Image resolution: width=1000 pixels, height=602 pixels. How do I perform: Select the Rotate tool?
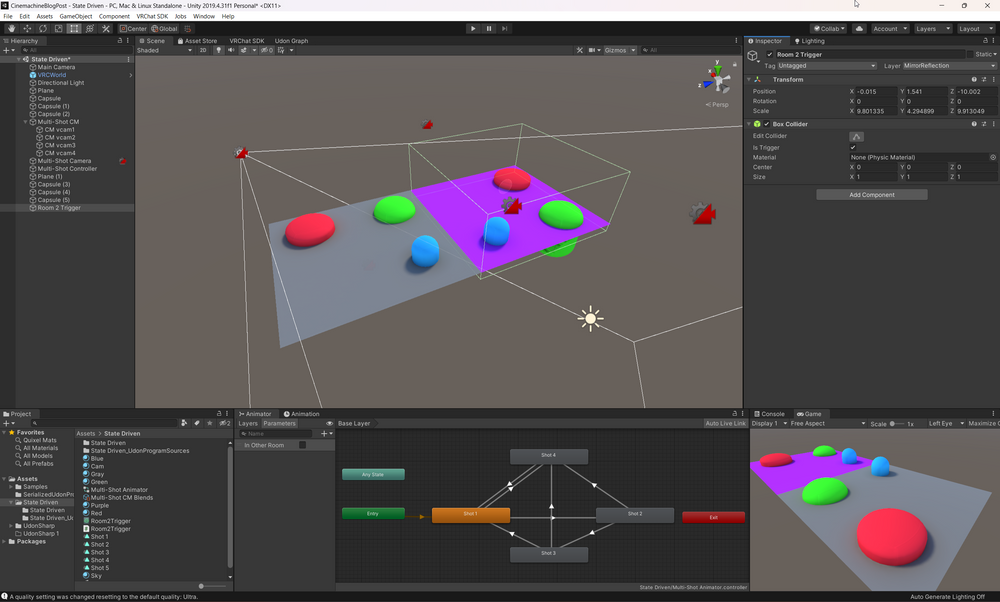pos(43,28)
